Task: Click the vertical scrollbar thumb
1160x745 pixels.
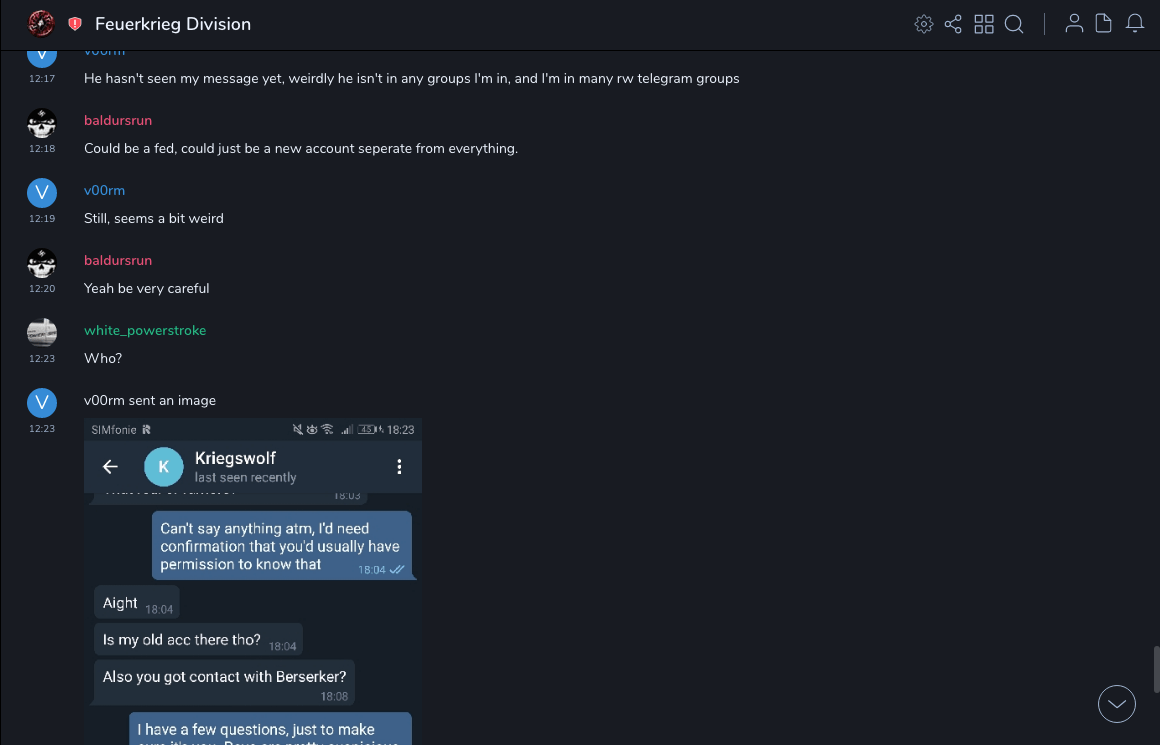Action: click(1155, 668)
